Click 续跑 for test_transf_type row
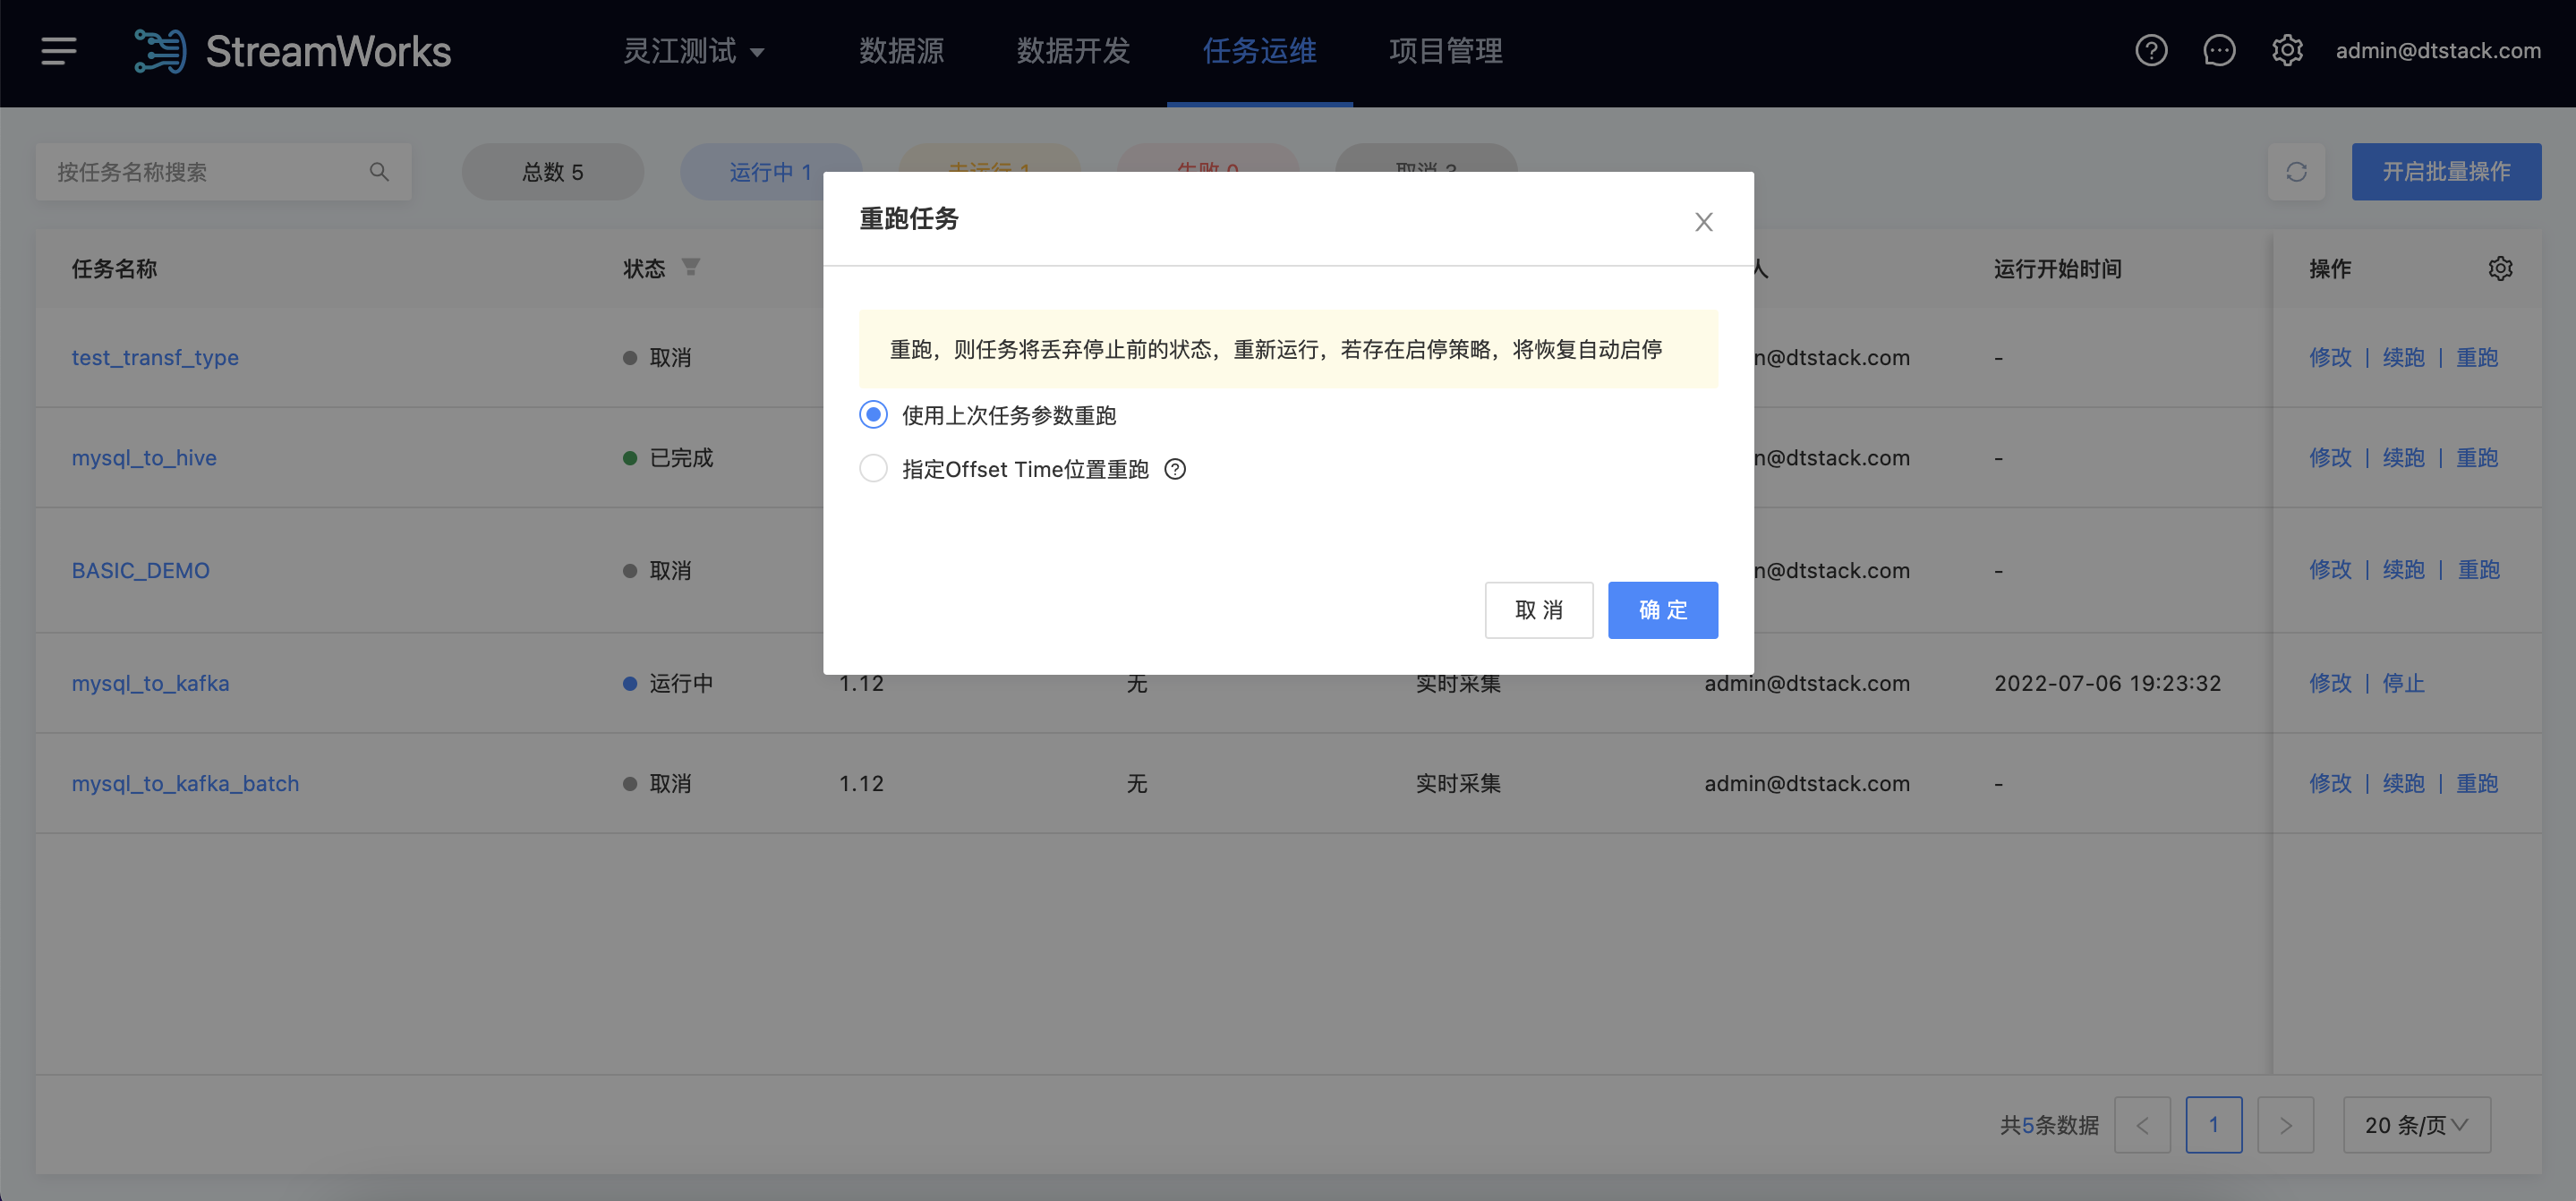Screen dimensions: 2576x1201 click(2403, 358)
